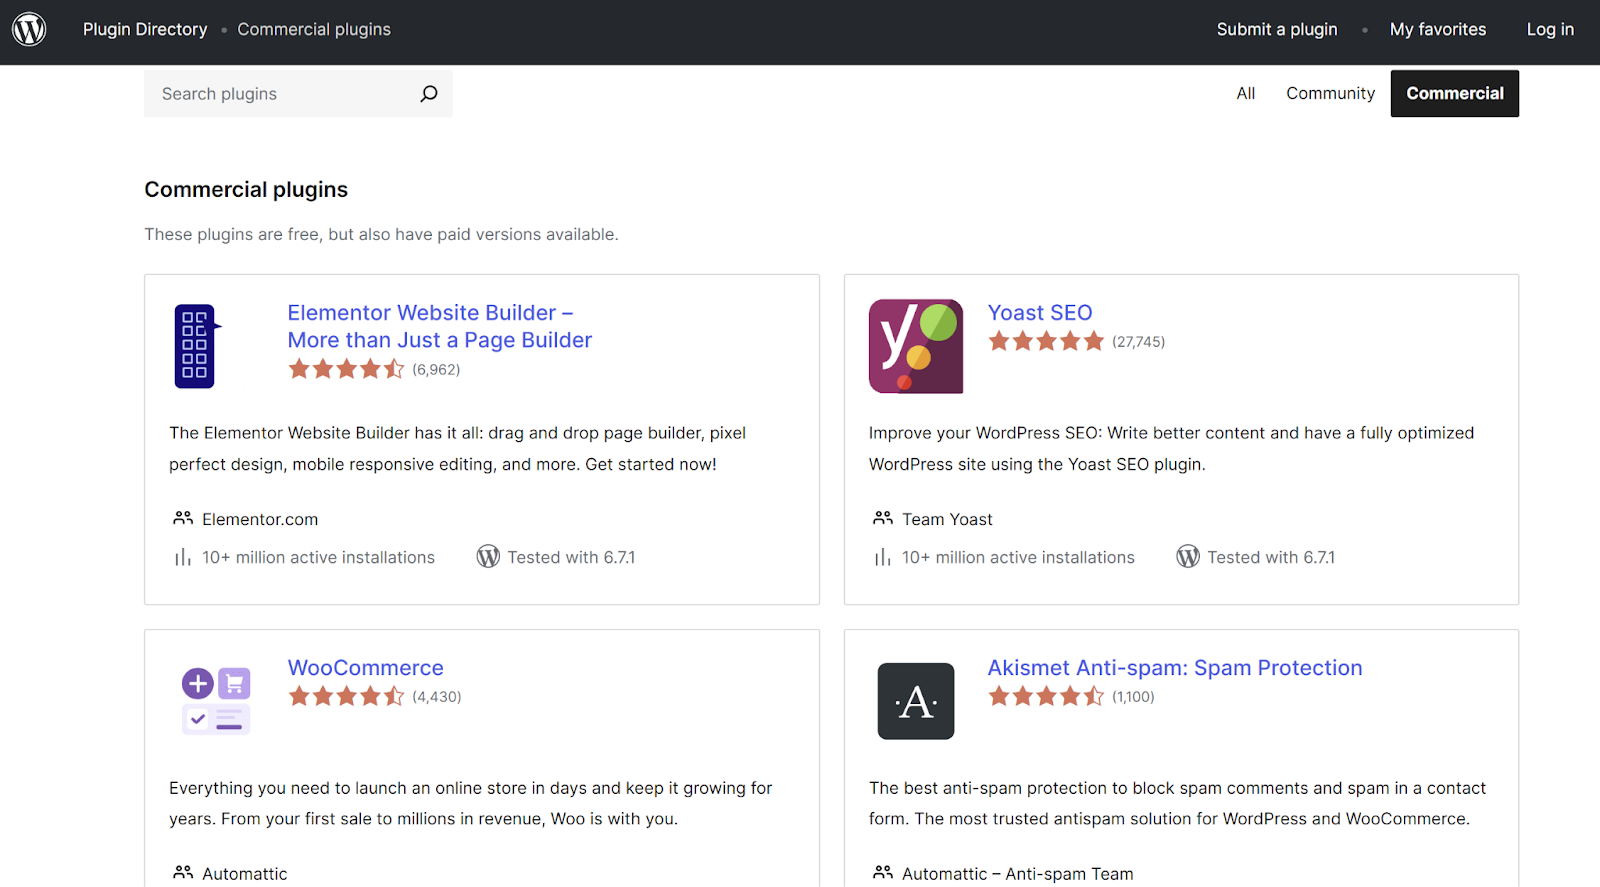Go to My favorites
This screenshot has width=1600, height=887.
coord(1437,30)
